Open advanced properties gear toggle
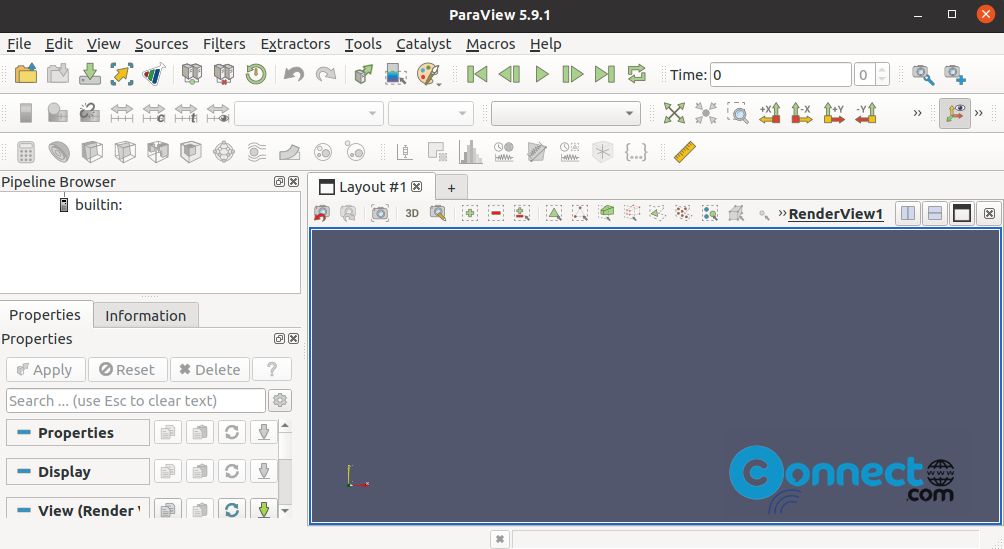The width and height of the screenshot is (1004, 549). tap(280, 400)
